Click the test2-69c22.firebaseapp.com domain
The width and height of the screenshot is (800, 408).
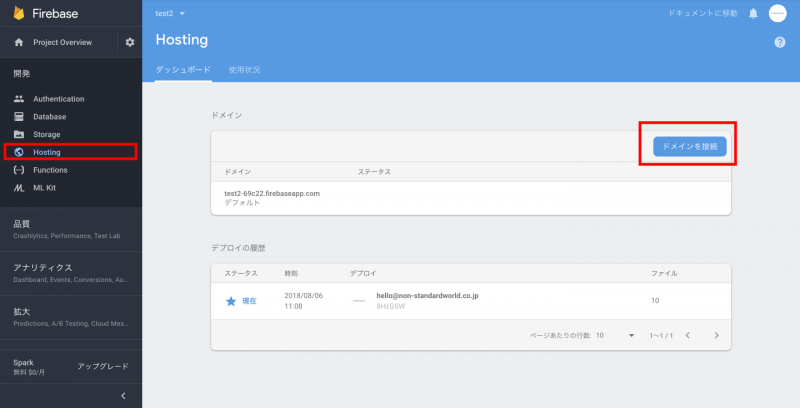point(272,193)
